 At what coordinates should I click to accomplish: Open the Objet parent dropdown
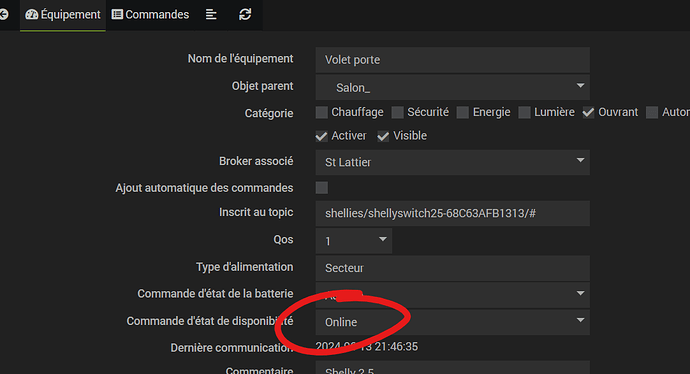tap(452, 87)
